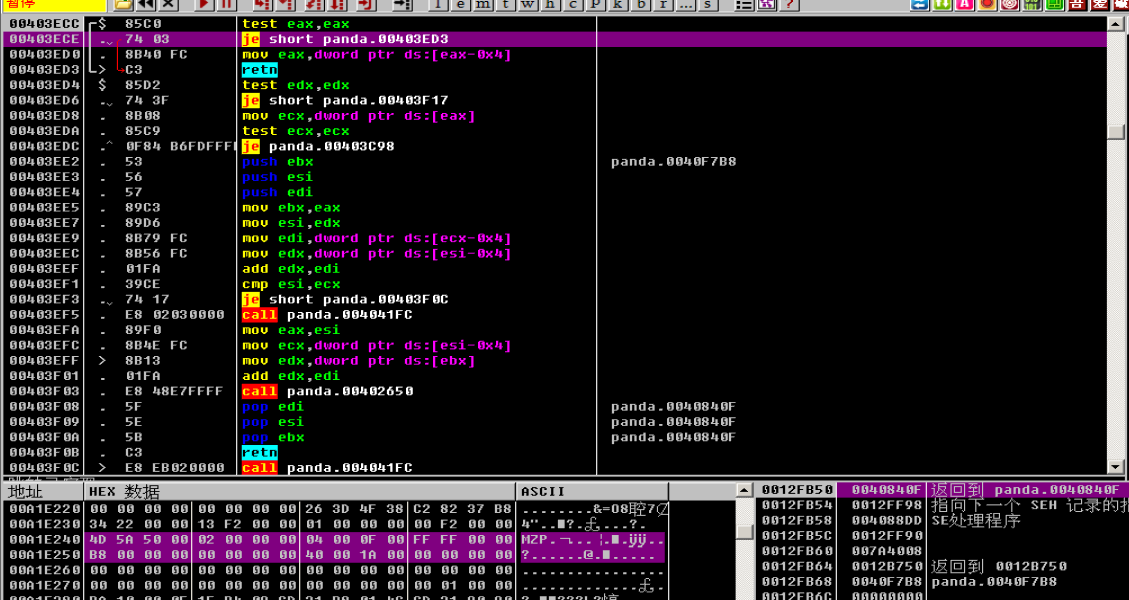Select 'call panda.004041FC' at 00403EF5
The image size is (1129, 600).
point(327,315)
